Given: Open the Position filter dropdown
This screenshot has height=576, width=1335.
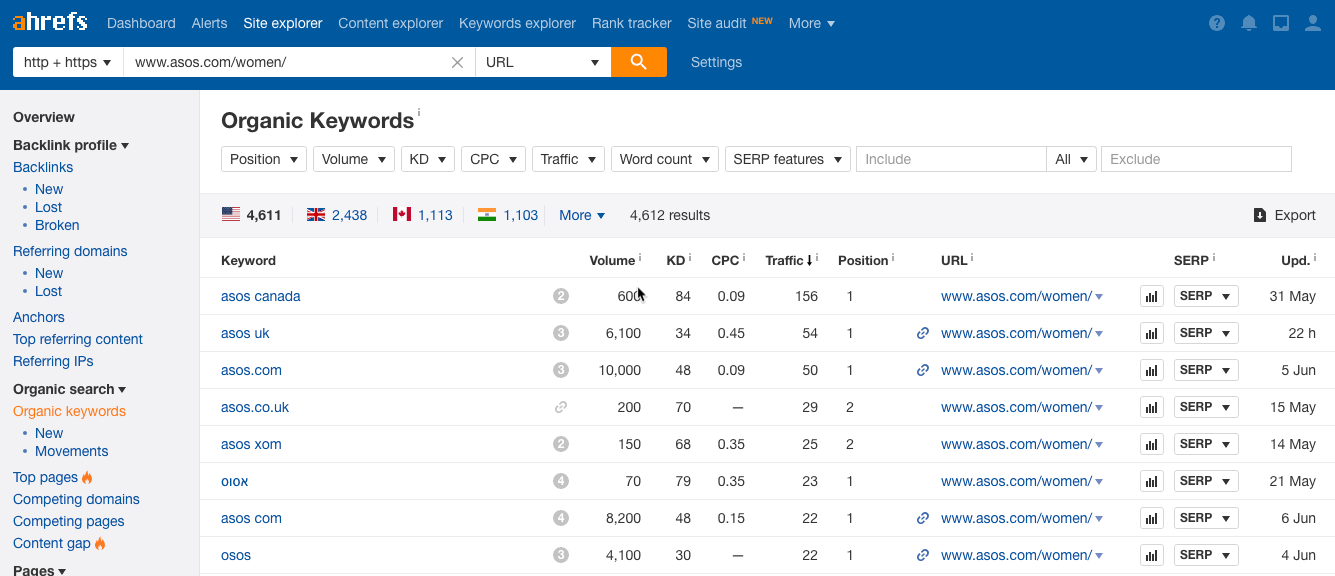Looking at the screenshot, I should [264, 159].
